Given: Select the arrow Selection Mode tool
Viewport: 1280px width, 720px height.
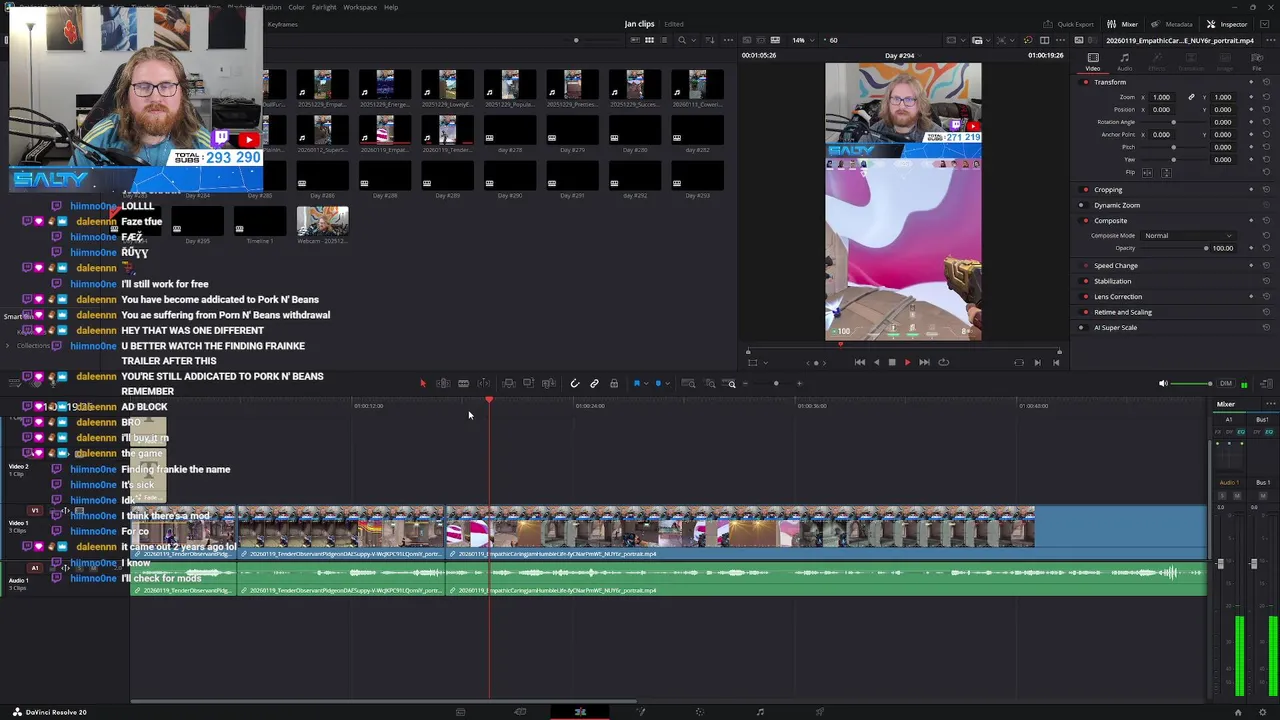Looking at the screenshot, I should 422,384.
